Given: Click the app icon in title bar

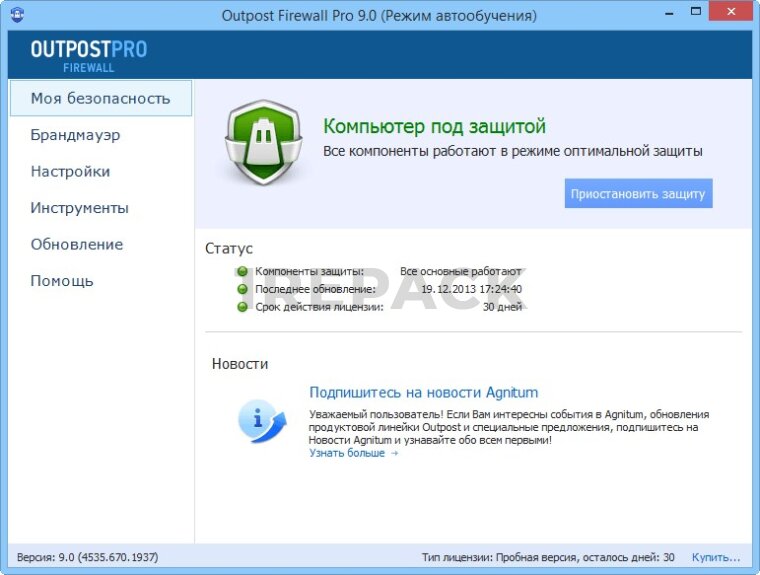Looking at the screenshot, I should point(18,15).
